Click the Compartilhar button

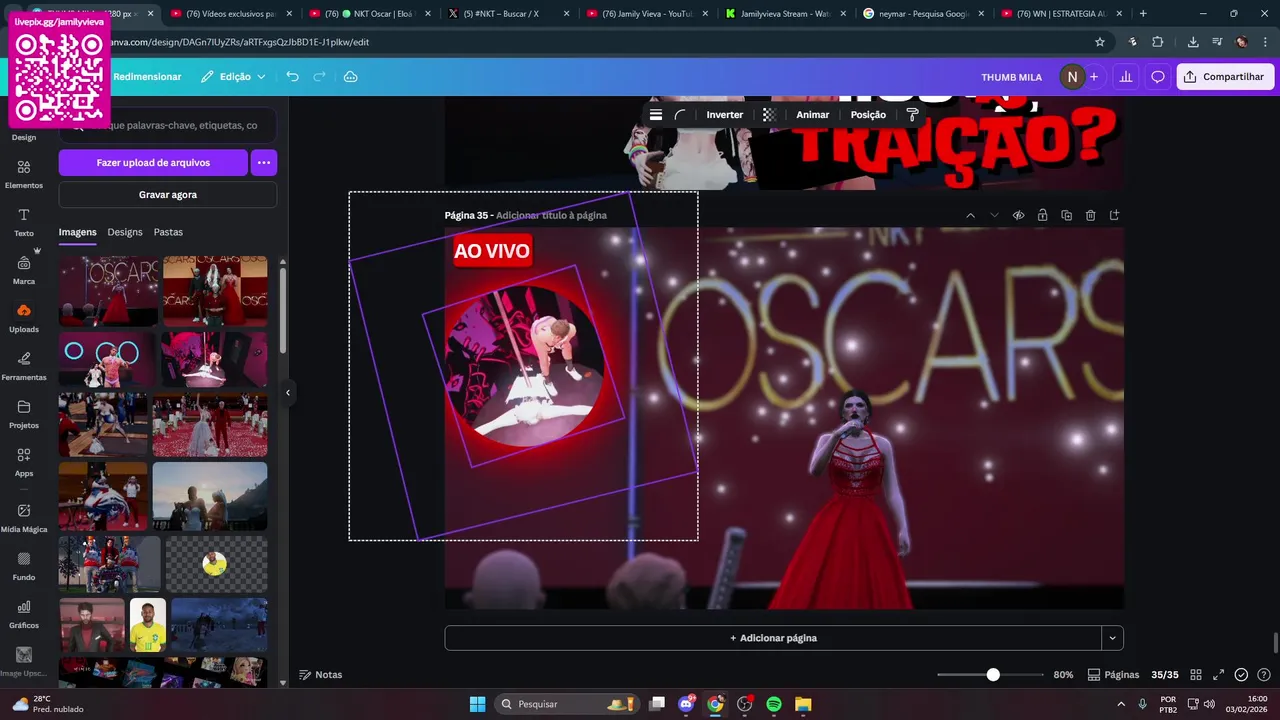pyautogui.click(x=1225, y=77)
